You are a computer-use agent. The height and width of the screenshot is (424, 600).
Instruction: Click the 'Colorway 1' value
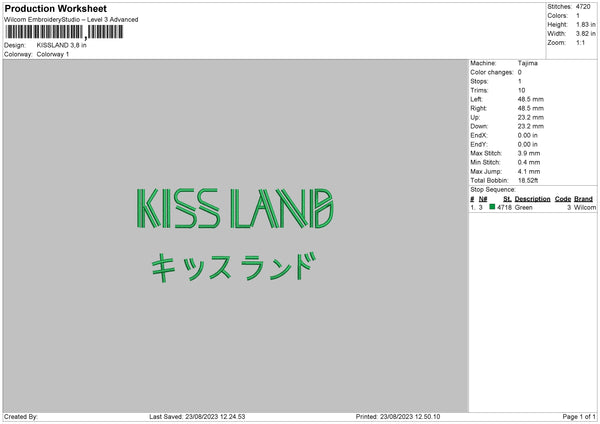[x=53, y=54]
